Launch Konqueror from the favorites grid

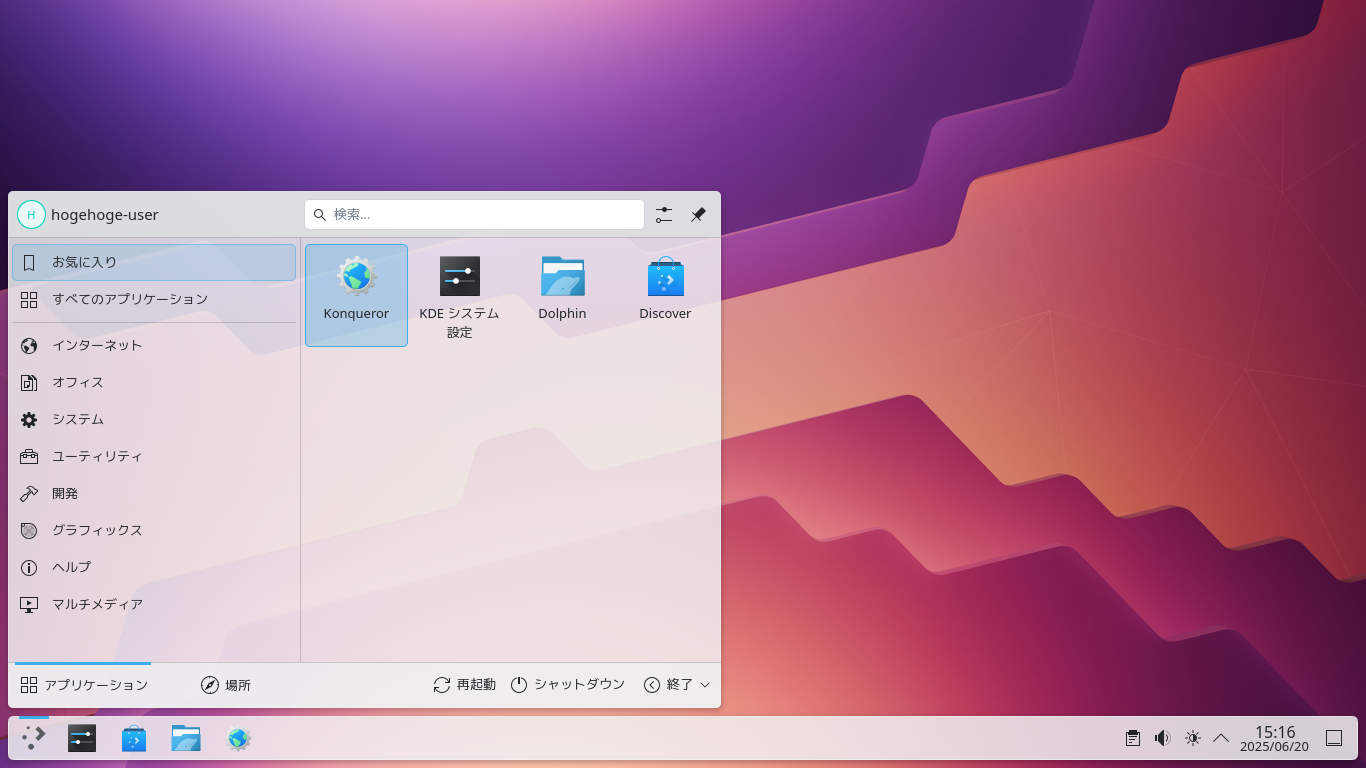click(x=356, y=295)
